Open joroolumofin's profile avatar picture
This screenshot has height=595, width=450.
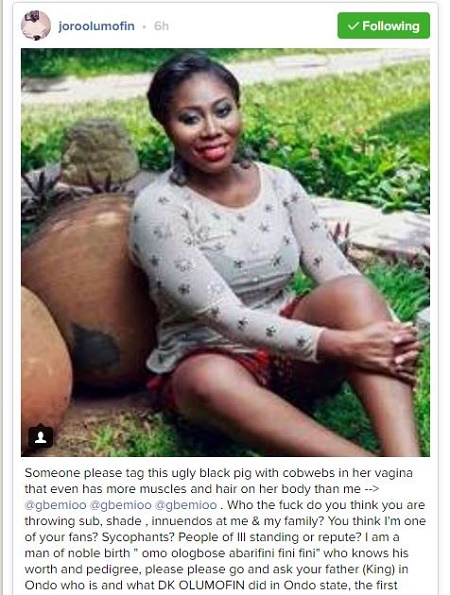pyautogui.click(x=36, y=25)
